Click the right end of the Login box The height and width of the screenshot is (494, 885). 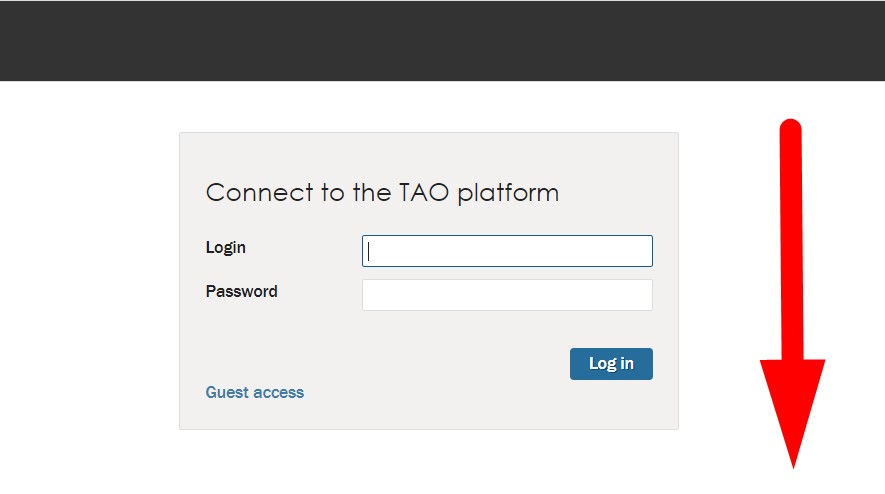pos(640,251)
